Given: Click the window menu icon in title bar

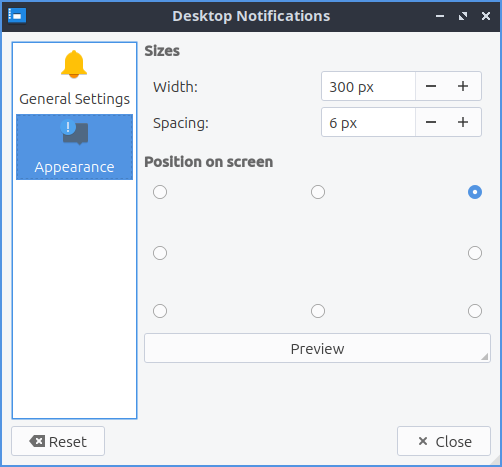Looking at the screenshot, I should point(17,16).
